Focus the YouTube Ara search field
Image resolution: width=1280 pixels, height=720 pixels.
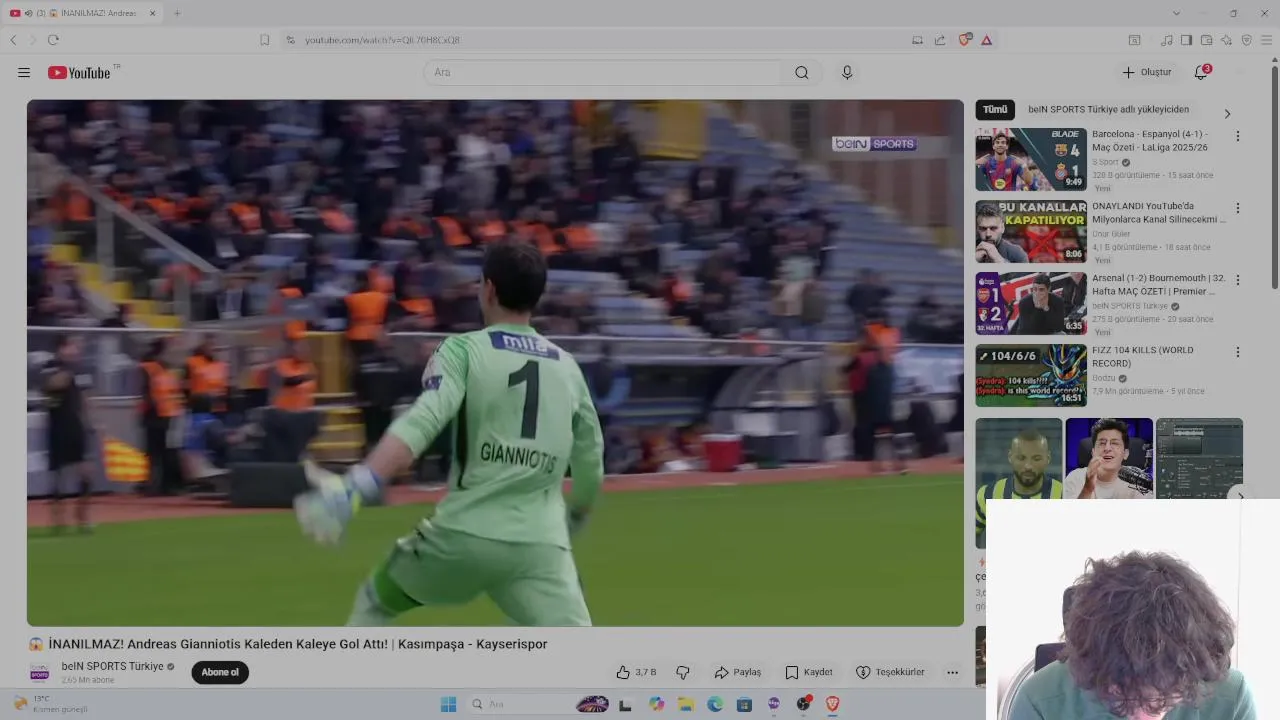pyautogui.click(x=604, y=72)
